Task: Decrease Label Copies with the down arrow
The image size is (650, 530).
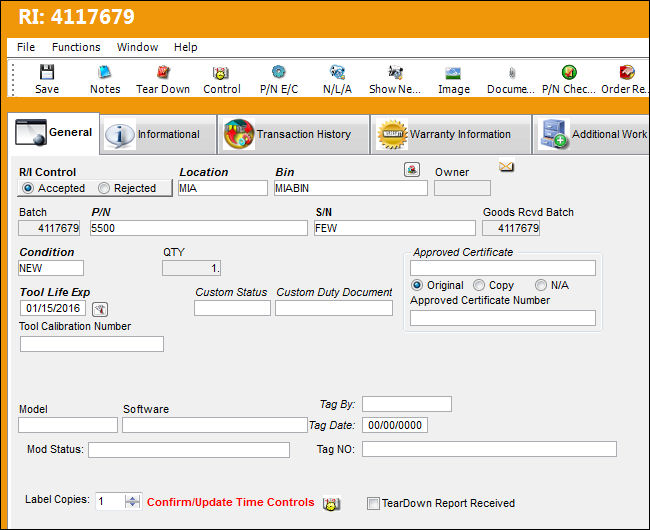Action: pyautogui.click(x=133, y=505)
